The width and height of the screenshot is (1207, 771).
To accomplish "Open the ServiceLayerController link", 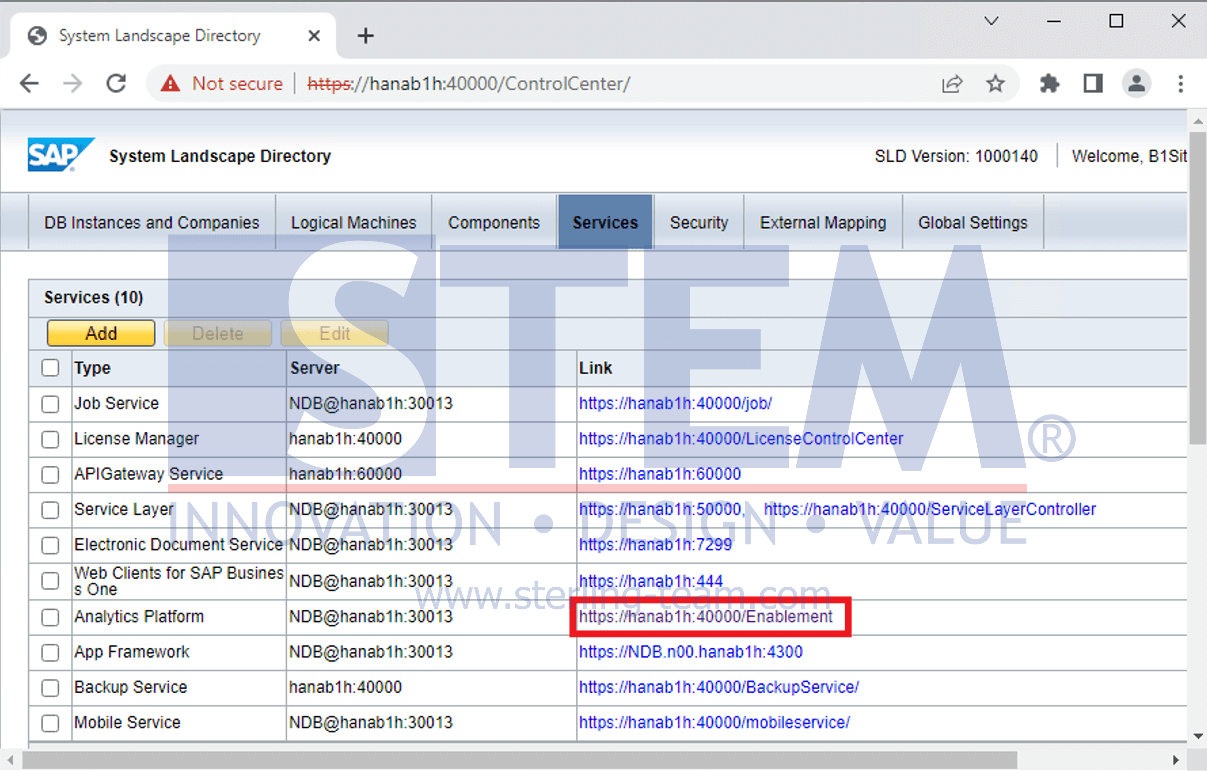I will (930, 510).
